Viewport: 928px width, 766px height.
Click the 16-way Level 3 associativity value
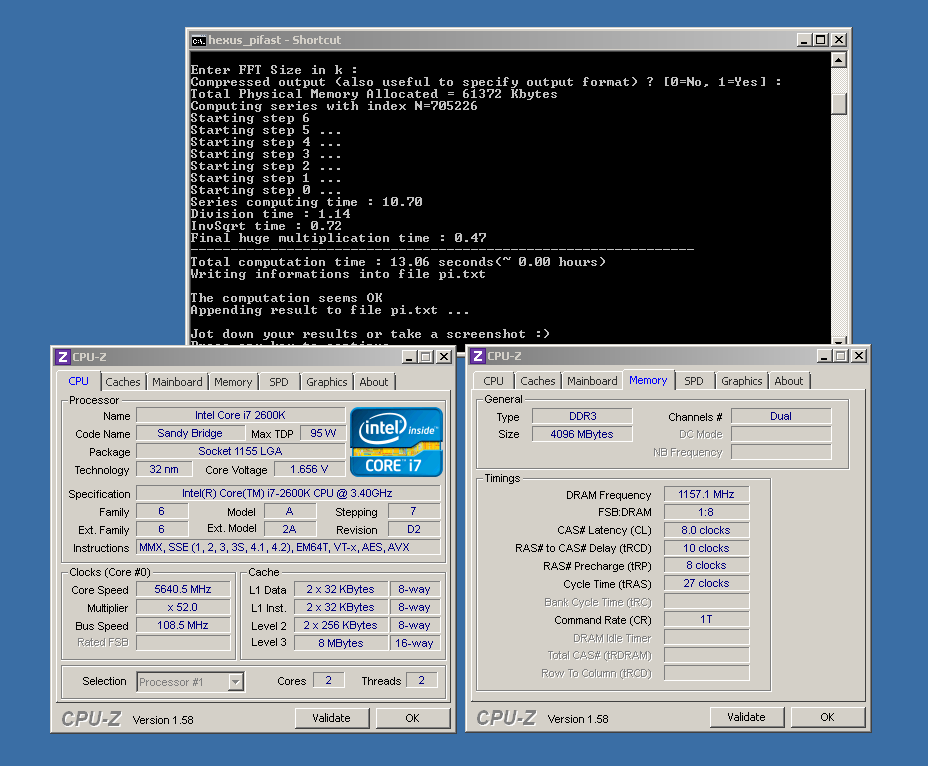pos(414,643)
